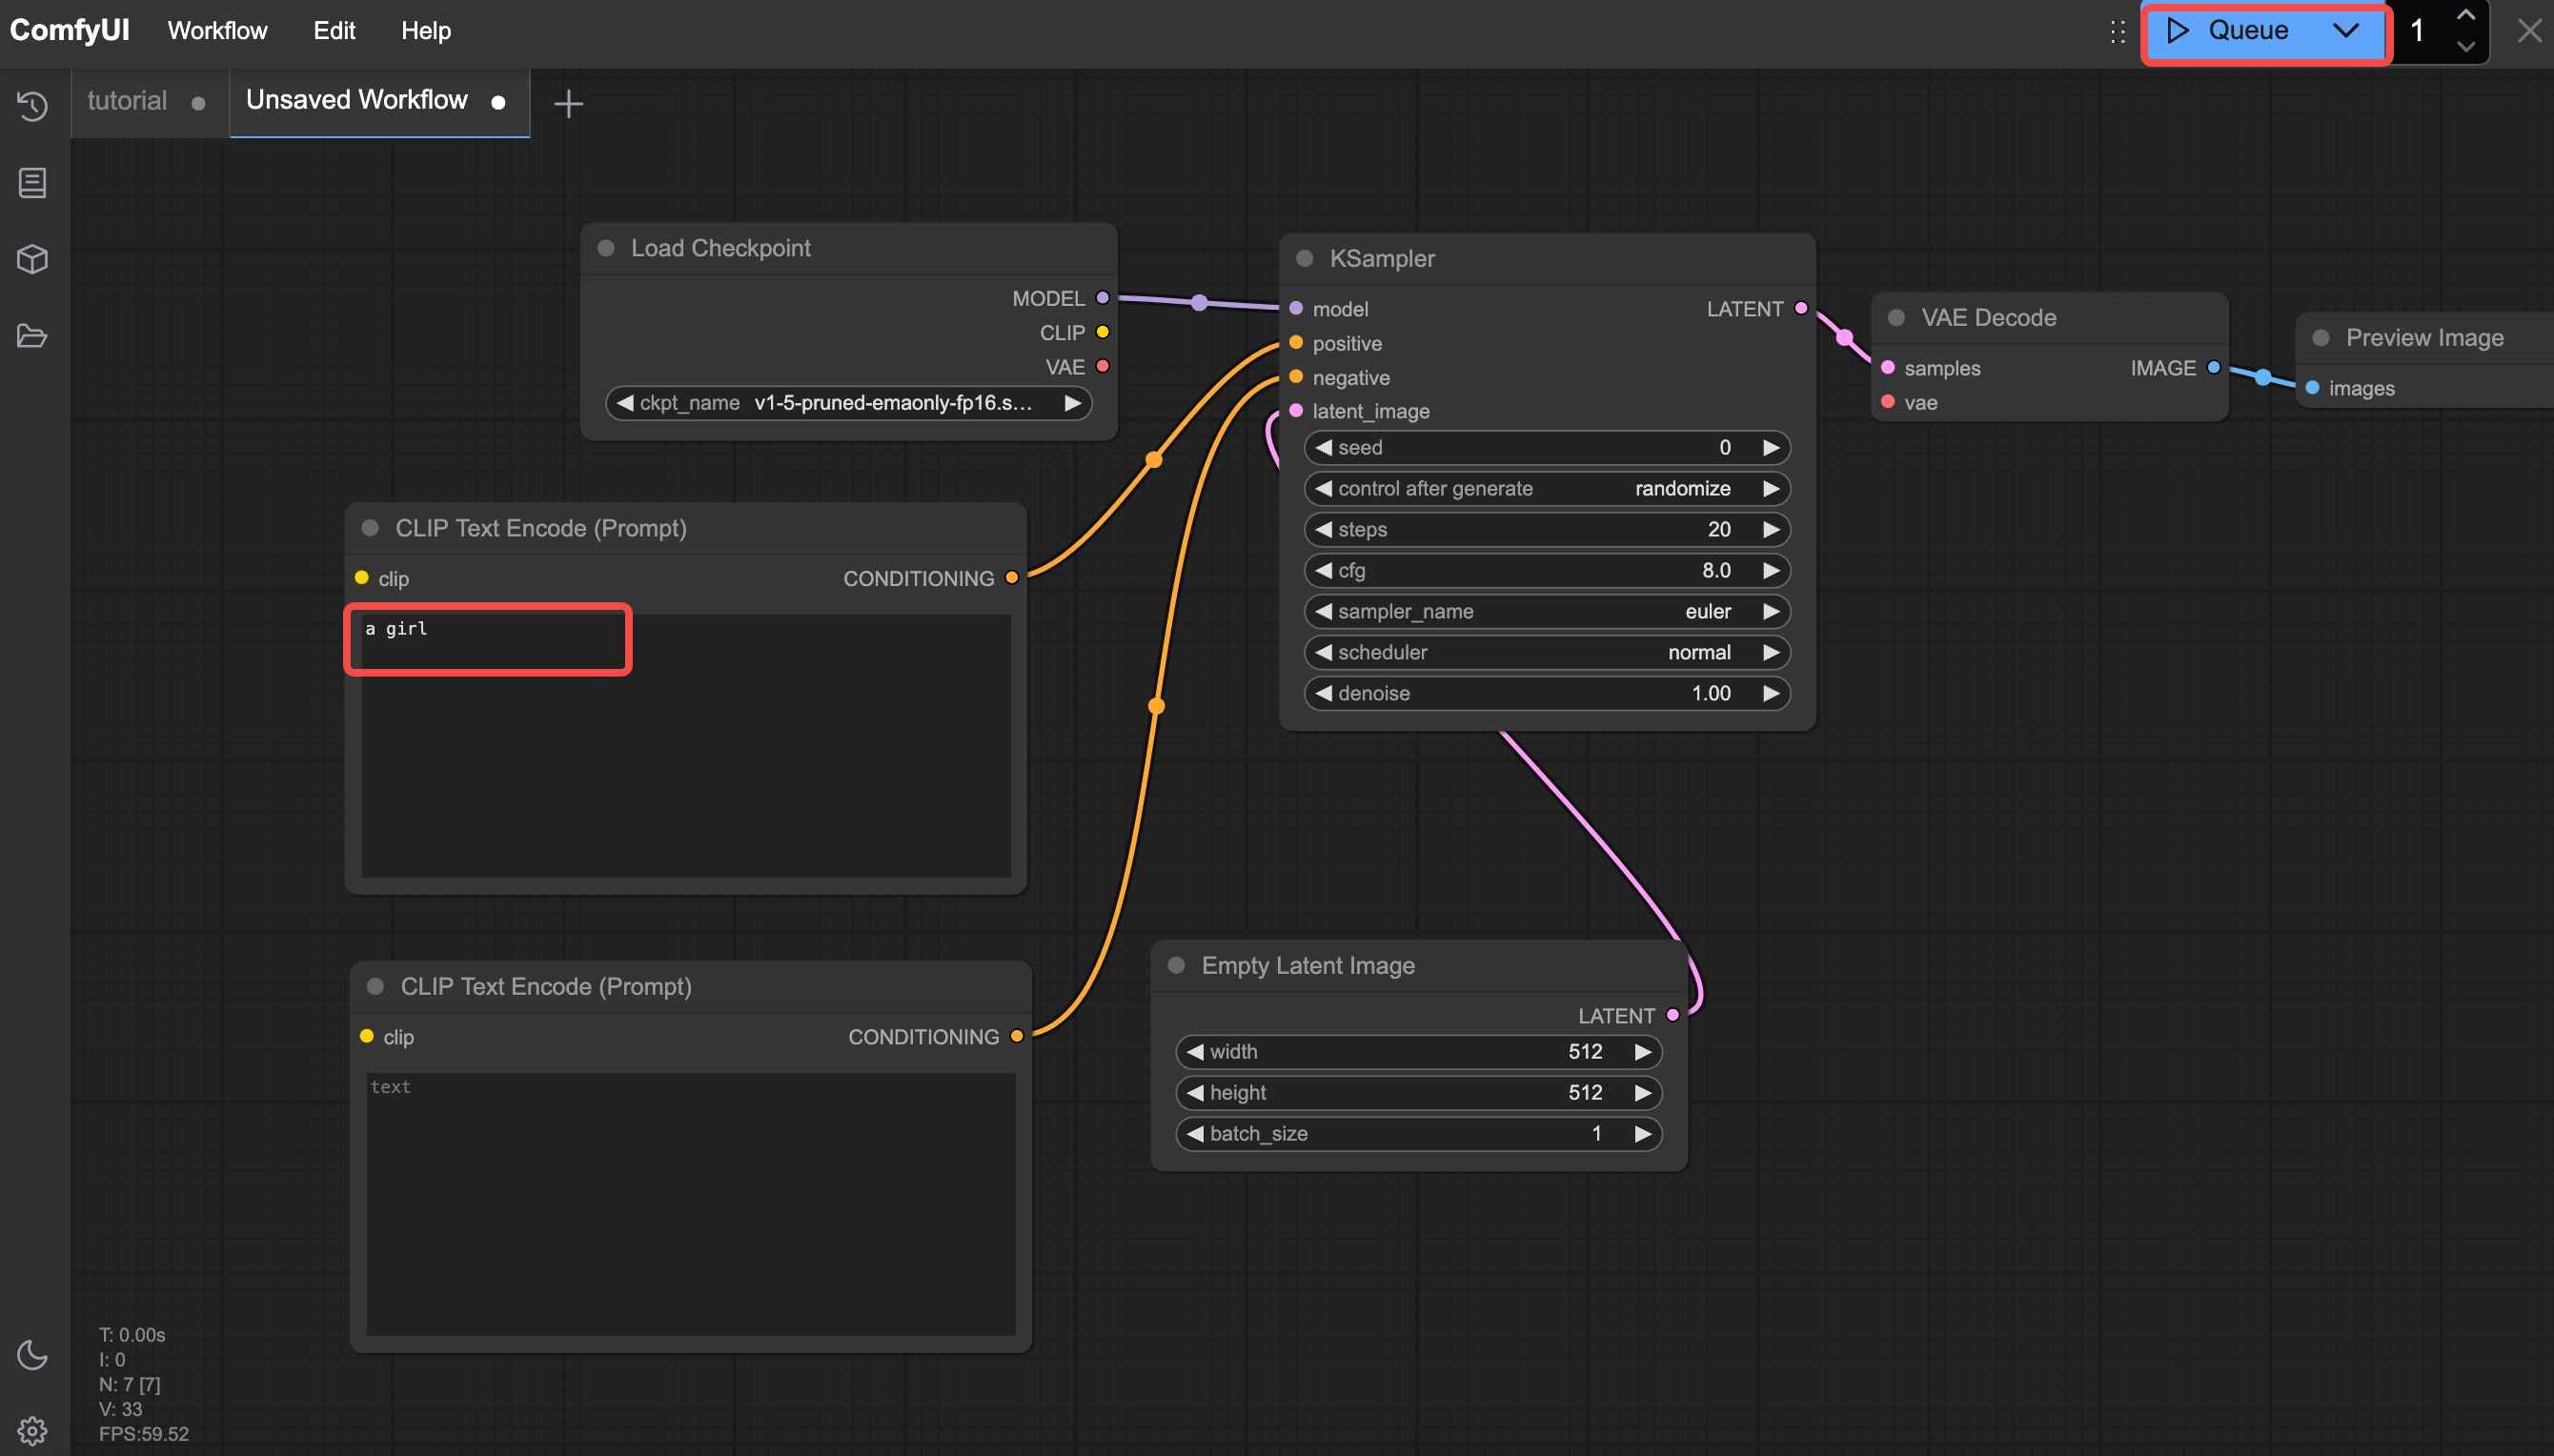
Task: Click the Queue dropdown arrow
Action: click(2347, 28)
